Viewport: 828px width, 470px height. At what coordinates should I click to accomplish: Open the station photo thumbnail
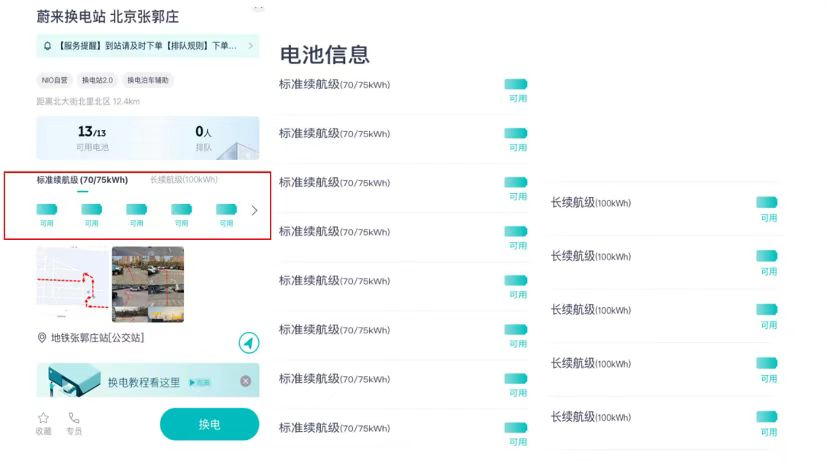click(148, 284)
